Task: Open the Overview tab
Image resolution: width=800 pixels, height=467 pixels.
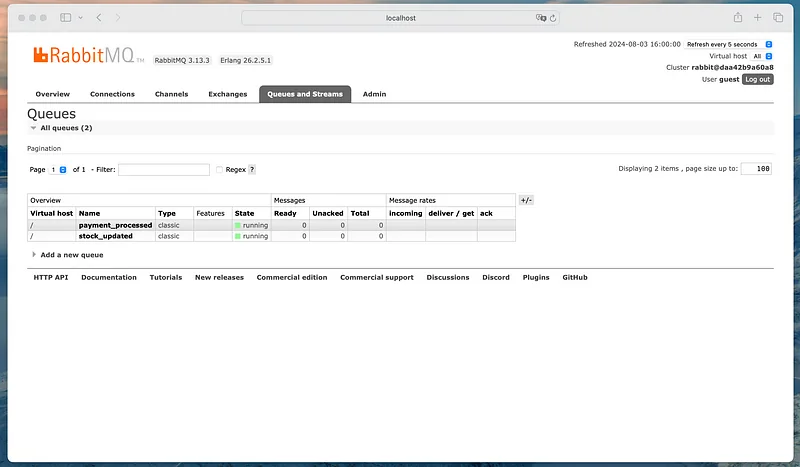Action: 53,94
